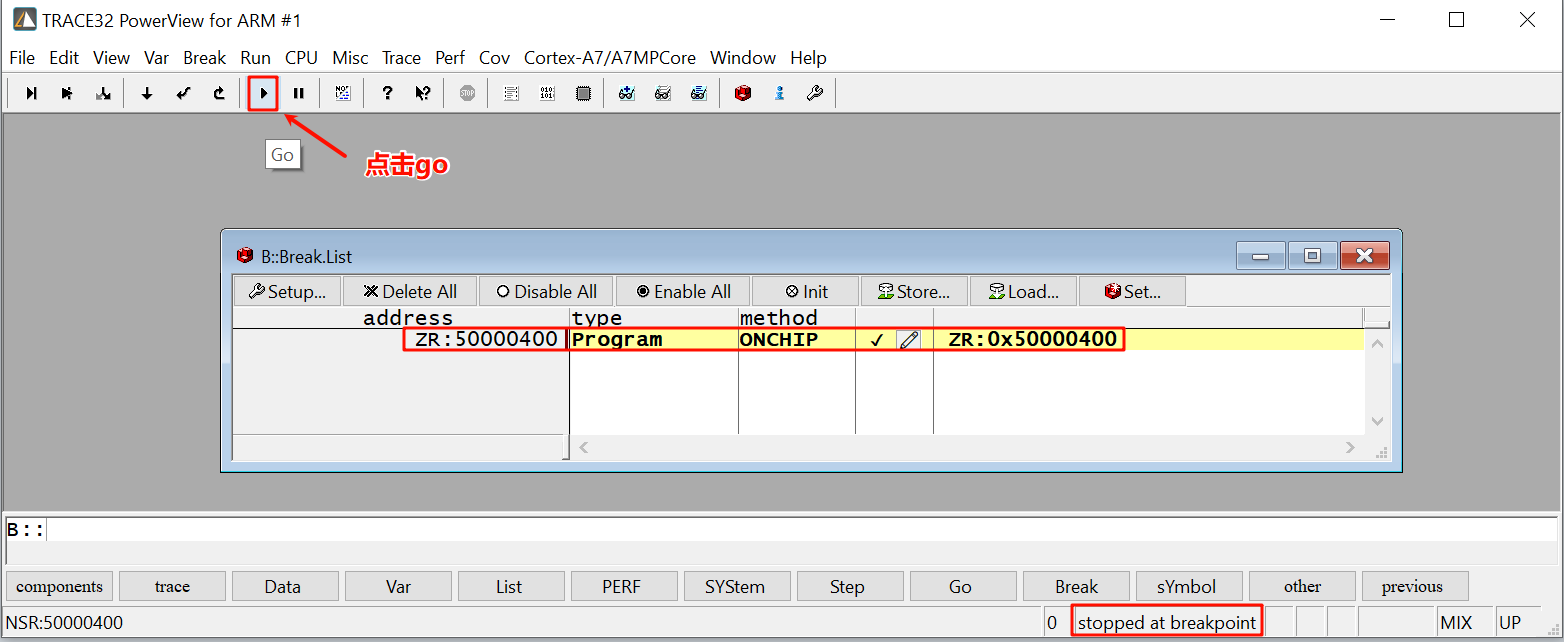1564x642 pixels.
Task: Click the Set... breakpoint button
Action: pyautogui.click(x=1132, y=292)
